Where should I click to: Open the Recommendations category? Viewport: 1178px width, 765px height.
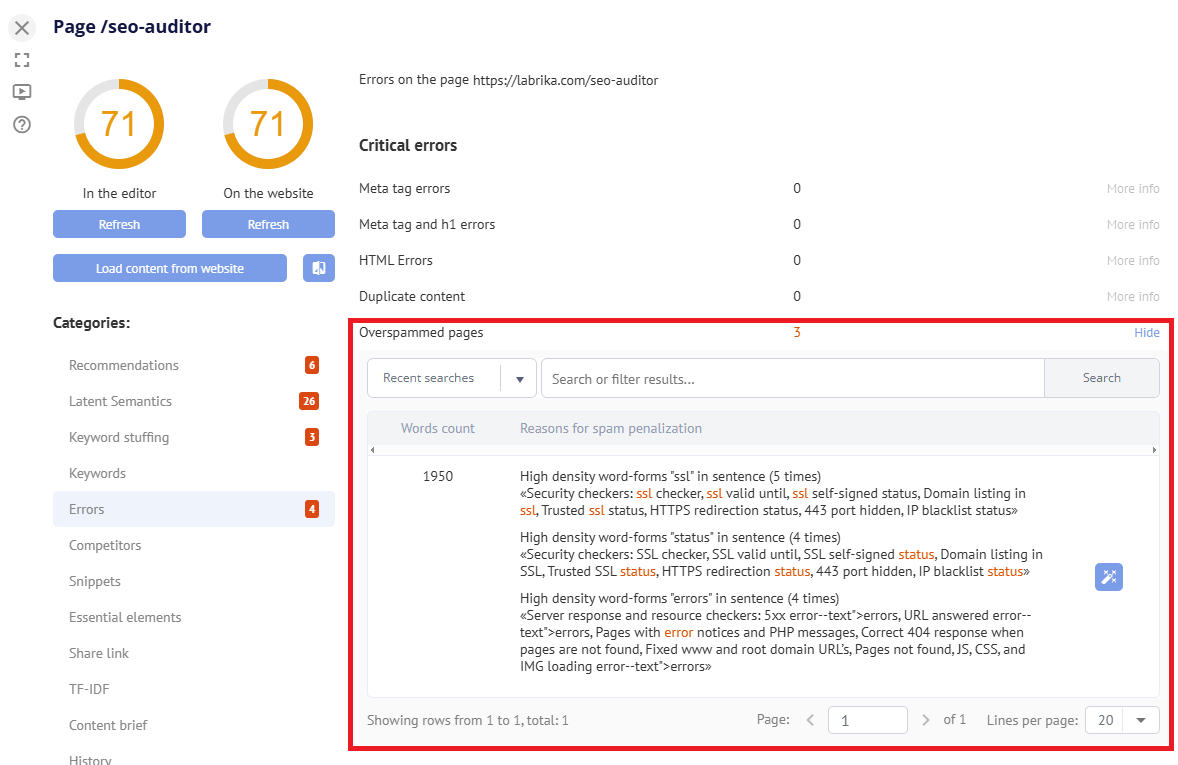pyautogui.click(x=124, y=365)
